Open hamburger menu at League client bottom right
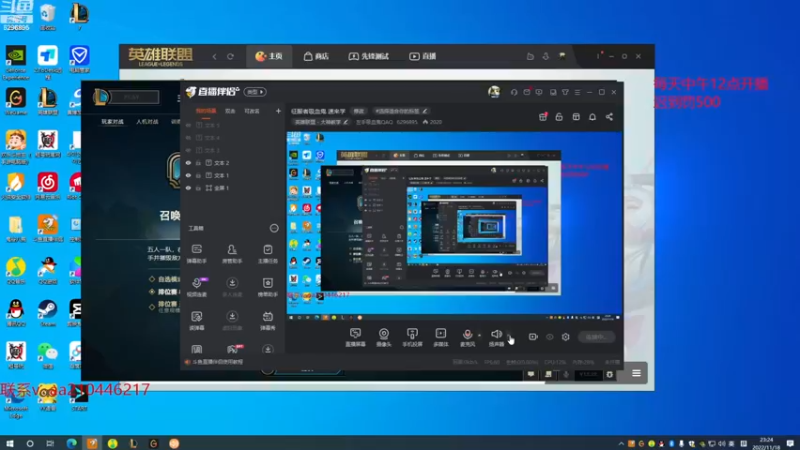This screenshot has height=450, width=800. (636, 373)
